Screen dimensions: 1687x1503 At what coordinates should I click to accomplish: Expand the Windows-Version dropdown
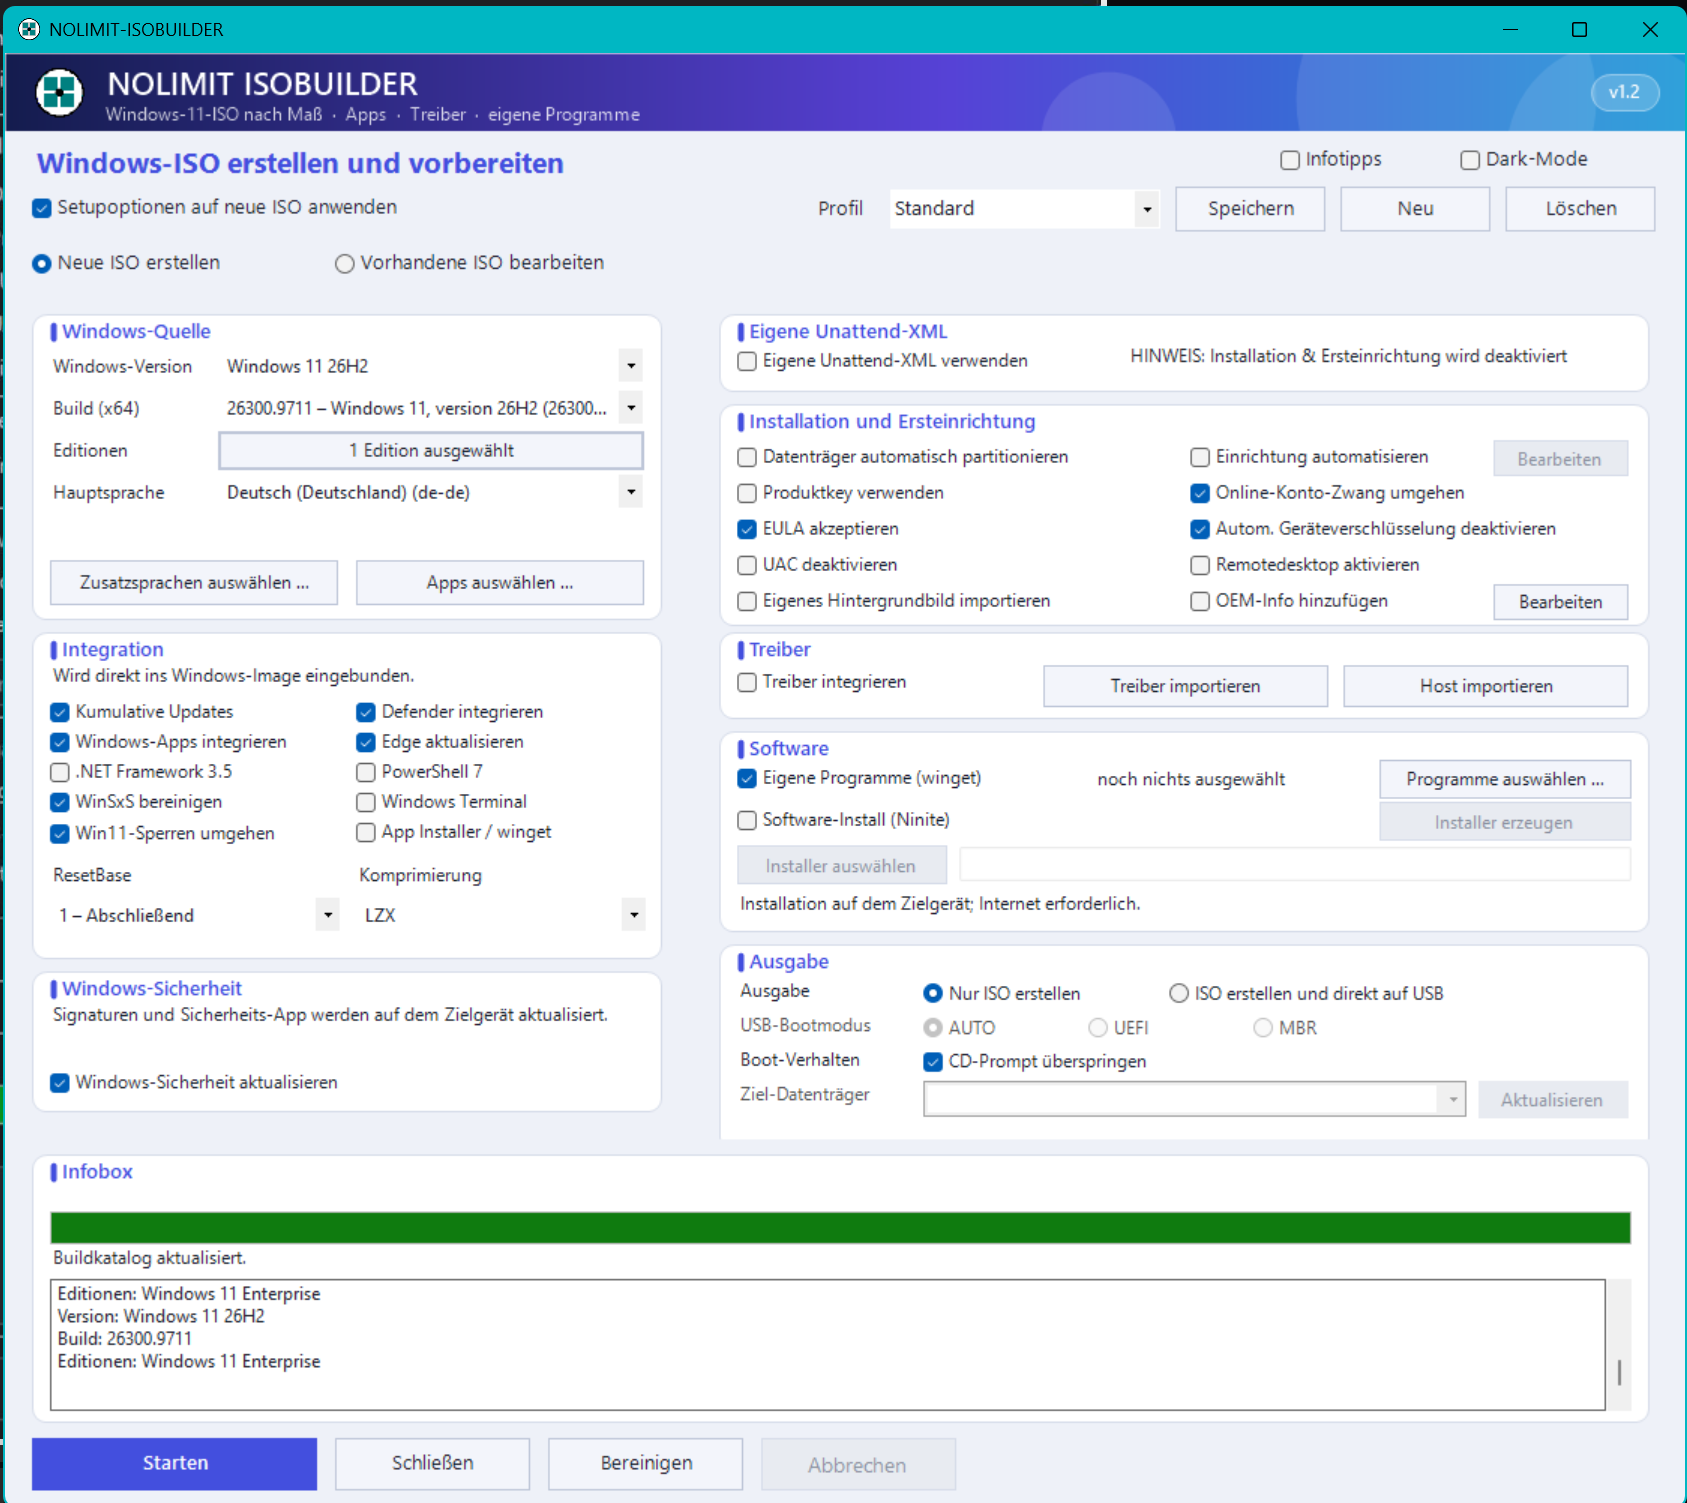pos(433,366)
